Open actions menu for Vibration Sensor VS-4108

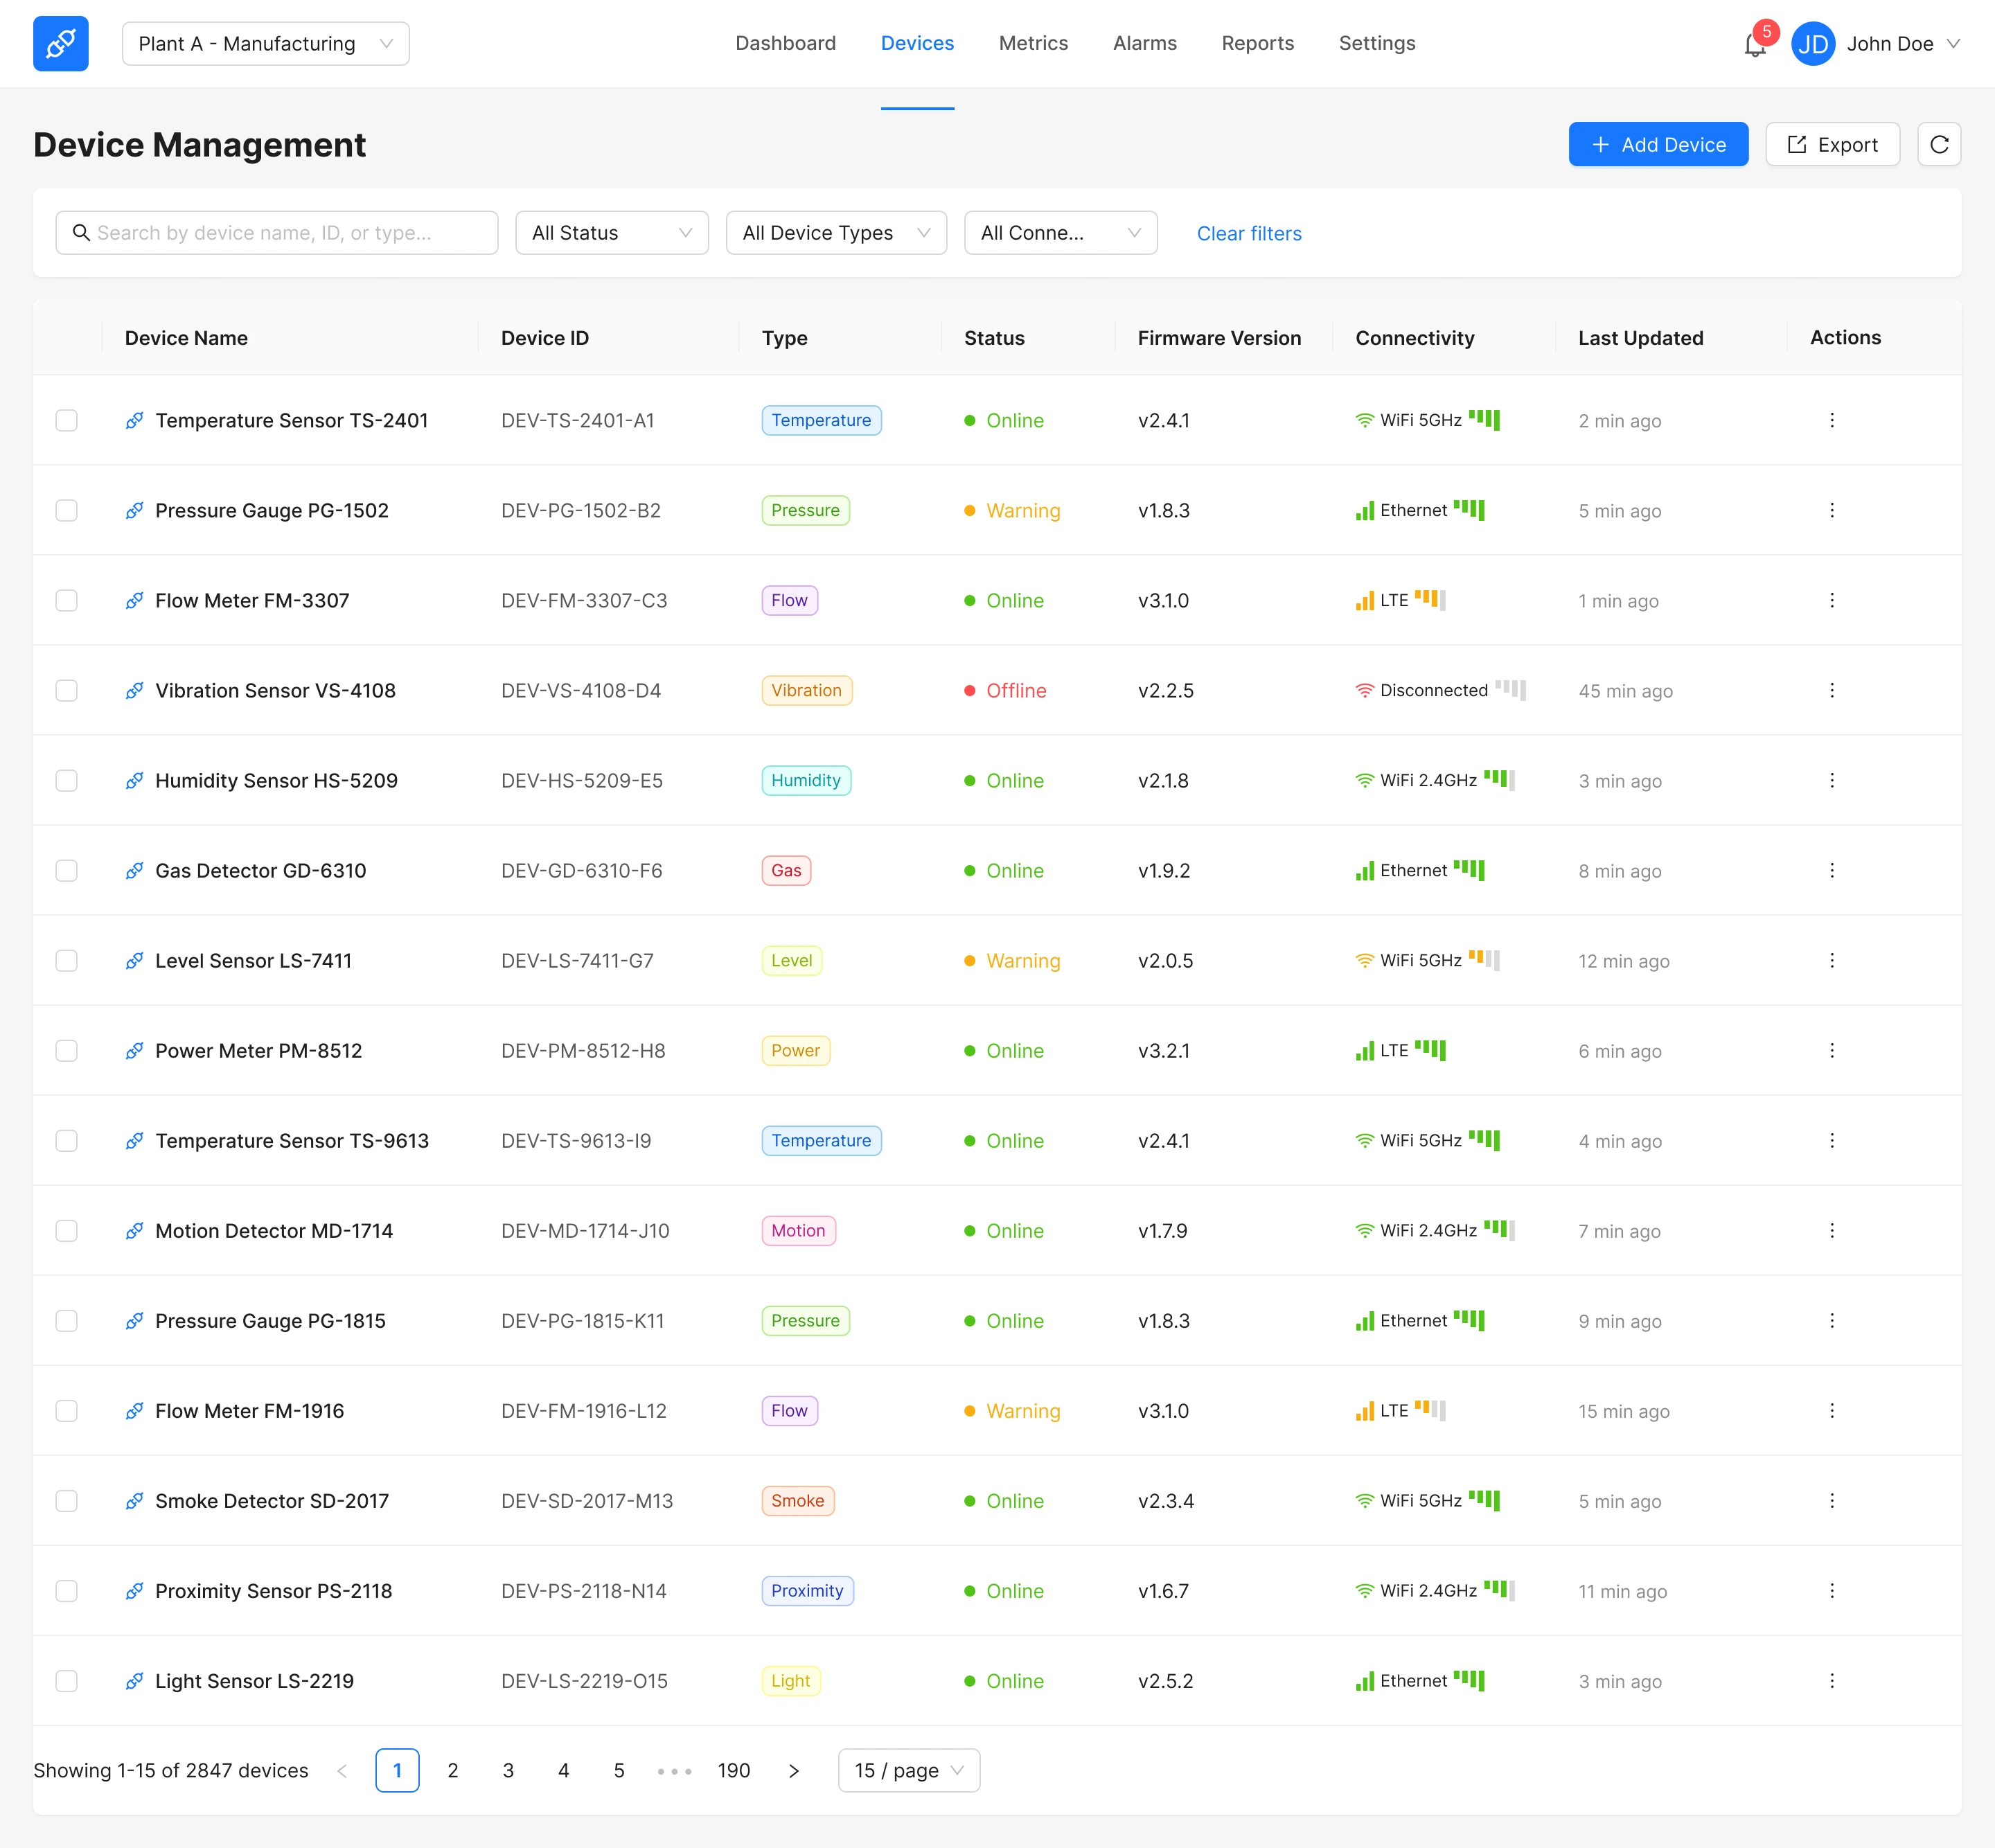[x=1831, y=691]
